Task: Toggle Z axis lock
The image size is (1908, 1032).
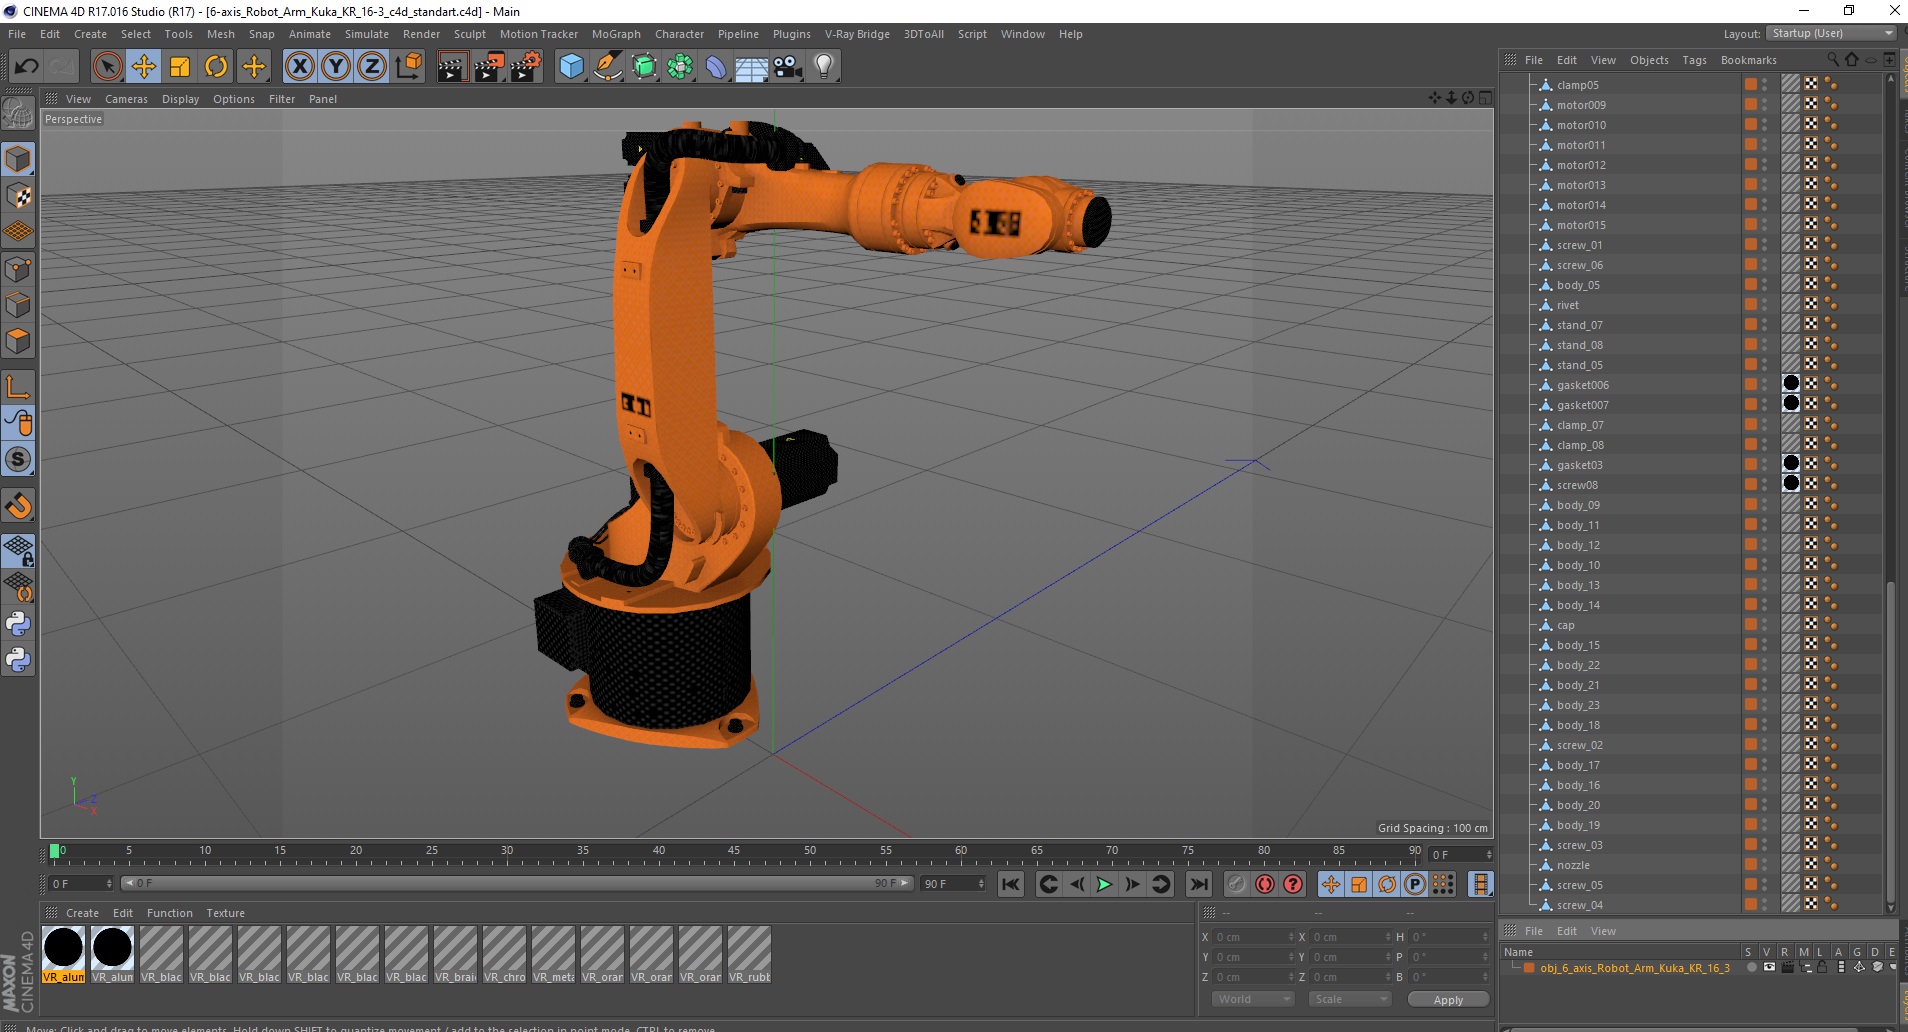Action: click(x=372, y=67)
